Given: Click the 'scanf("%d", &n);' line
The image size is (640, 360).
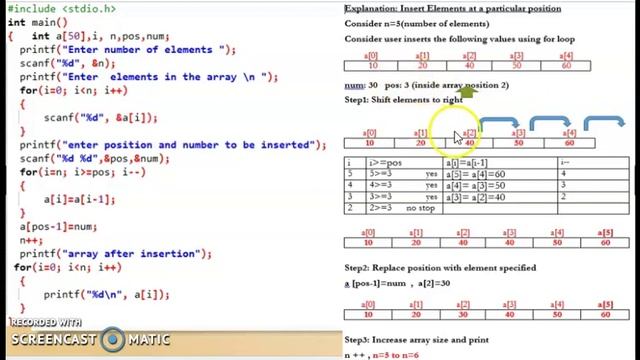Looking at the screenshot, I should [68, 63].
